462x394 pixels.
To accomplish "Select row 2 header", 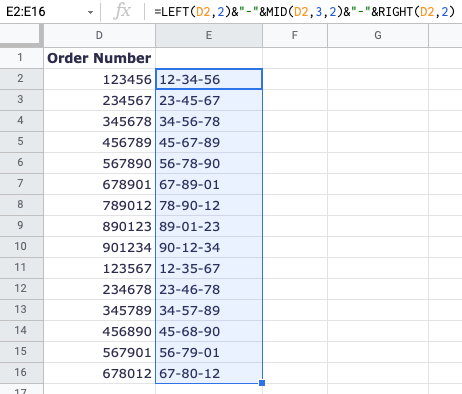I will tap(20, 79).
